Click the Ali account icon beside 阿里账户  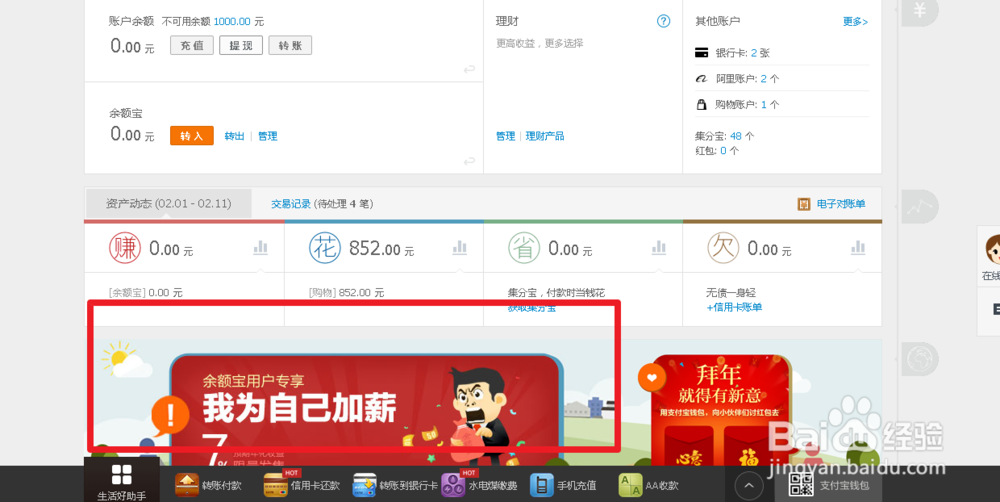[702, 78]
